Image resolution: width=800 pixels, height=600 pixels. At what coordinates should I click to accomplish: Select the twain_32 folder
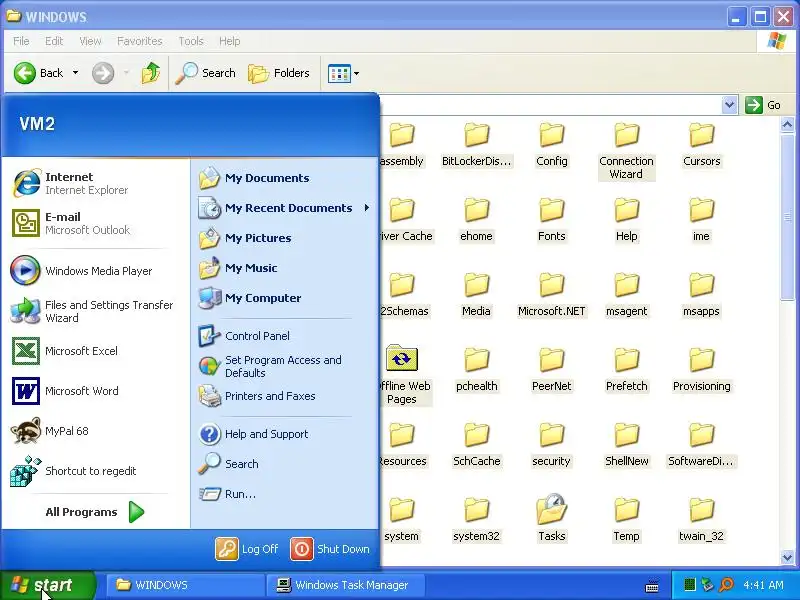click(702, 520)
